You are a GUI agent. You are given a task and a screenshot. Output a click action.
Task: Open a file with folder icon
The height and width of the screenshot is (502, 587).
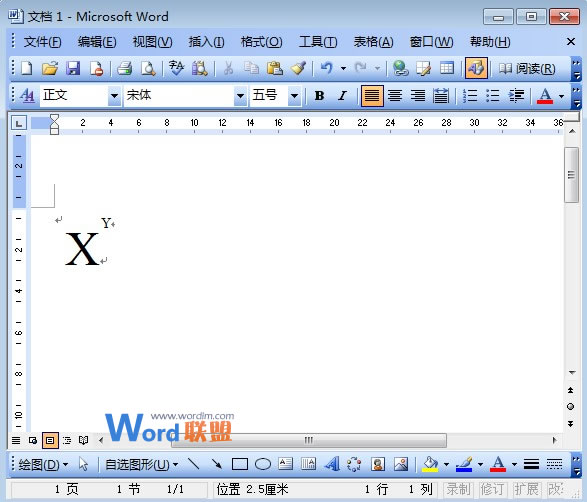pyautogui.click(x=50, y=69)
